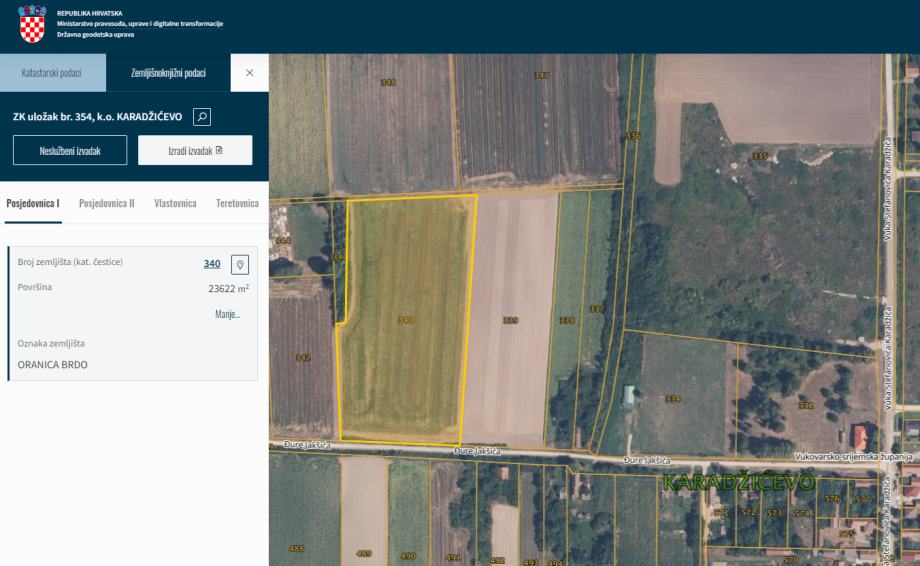Select highlighted parcel 340 on map

point(405,320)
